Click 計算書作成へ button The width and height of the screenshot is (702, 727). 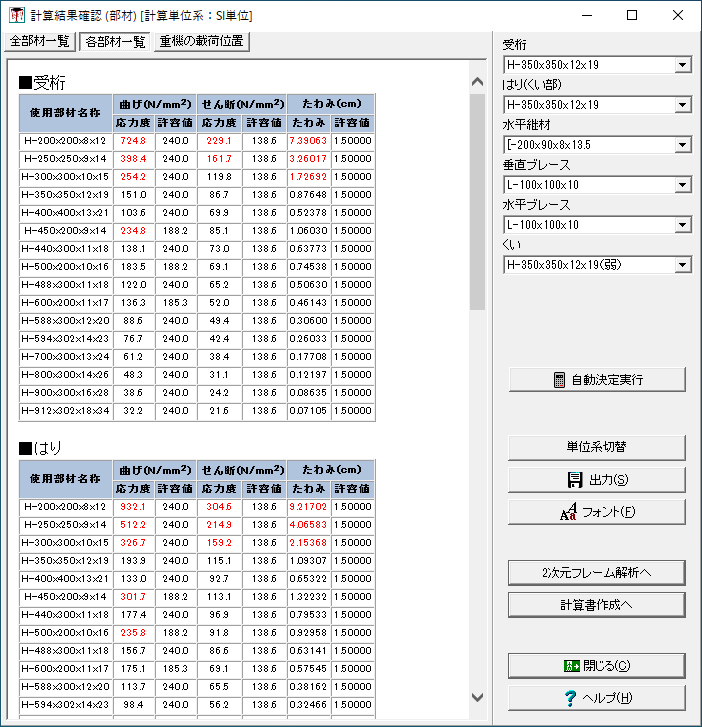[x=597, y=605]
